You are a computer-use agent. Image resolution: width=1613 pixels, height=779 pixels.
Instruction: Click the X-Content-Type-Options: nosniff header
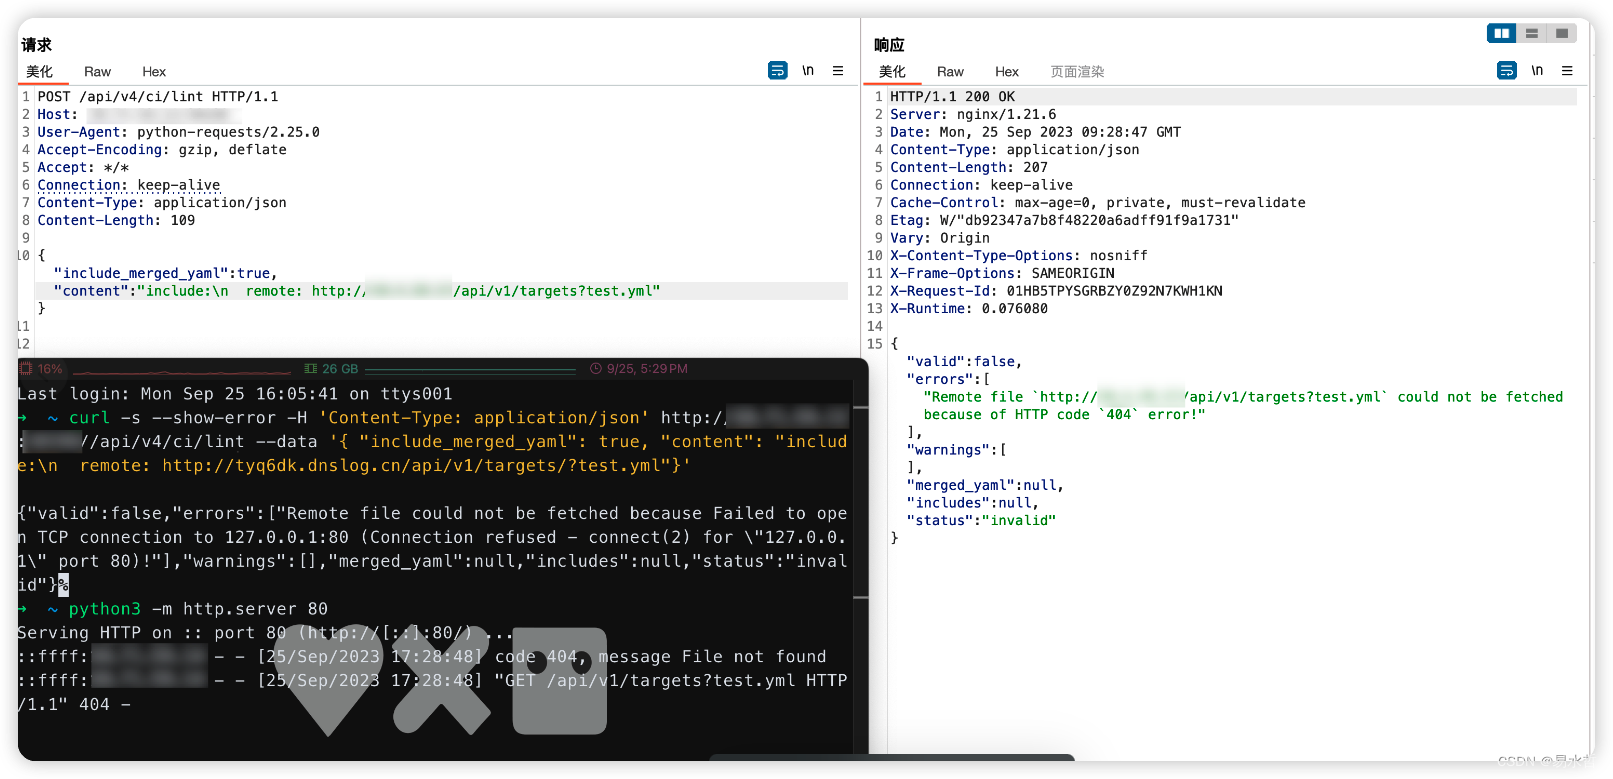[1019, 256]
